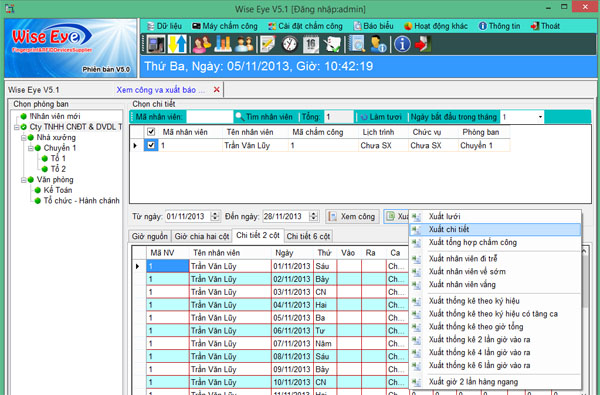This screenshot has height=395, width=600.
Task: Toggle the select-all checkbox in employee header
Action: click(x=151, y=132)
